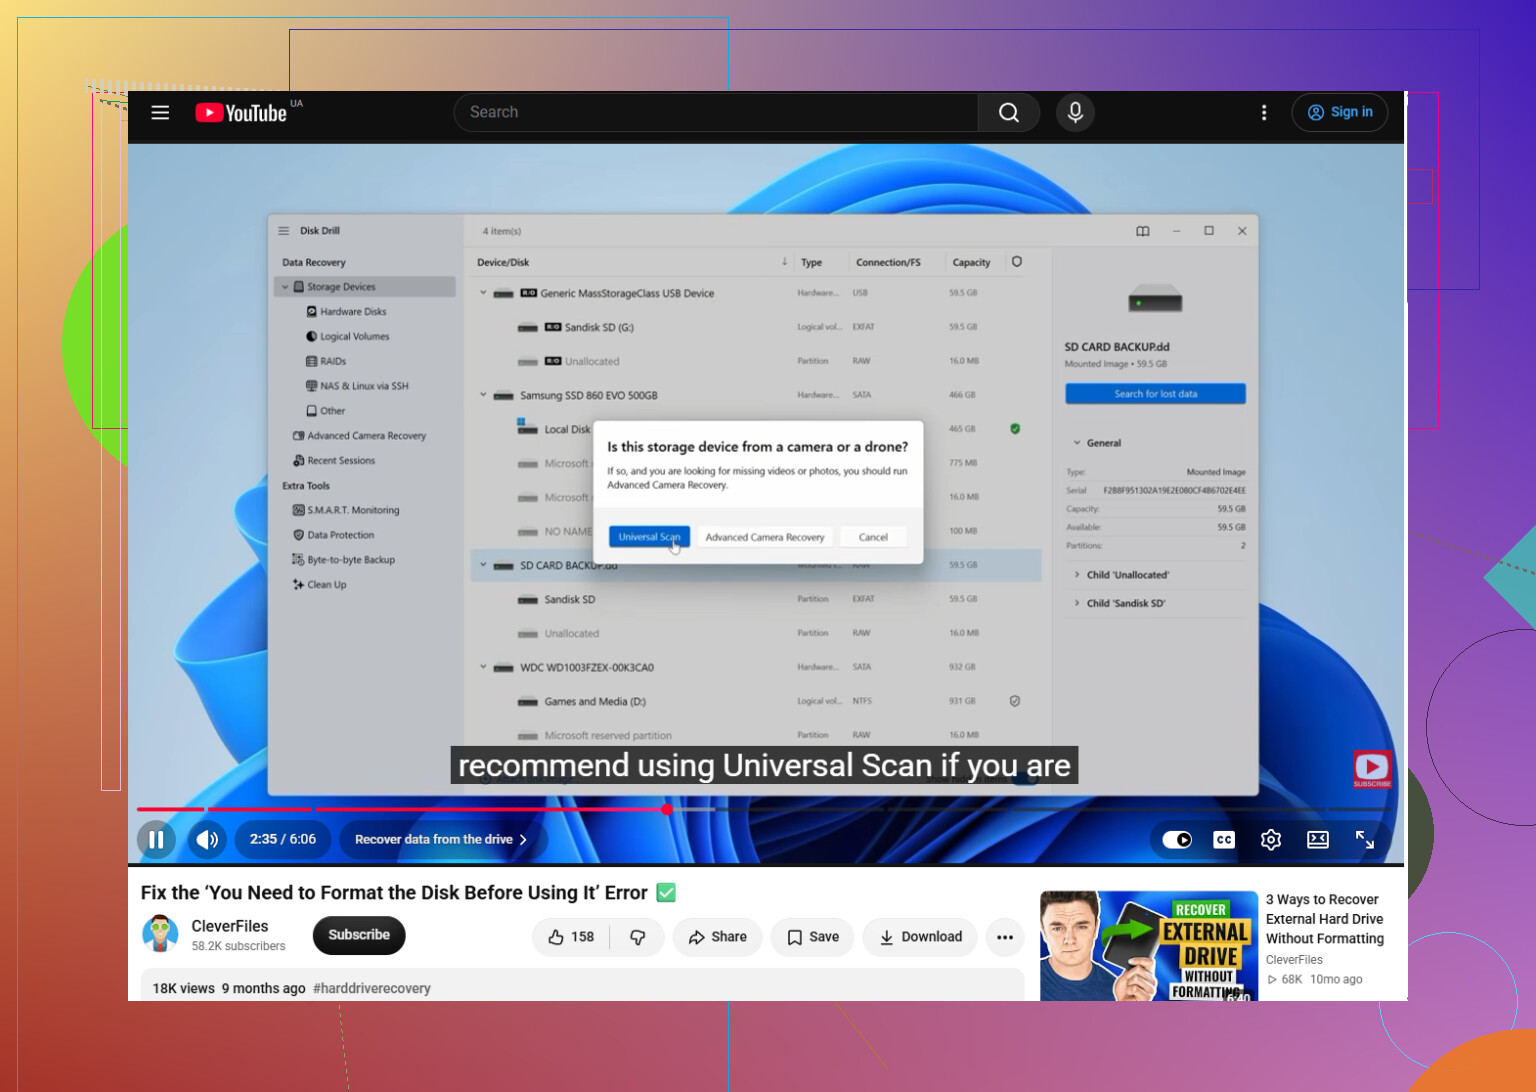The width and height of the screenshot is (1536, 1092).
Task: Open more actions ellipsis below video
Action: (1005, 936)
